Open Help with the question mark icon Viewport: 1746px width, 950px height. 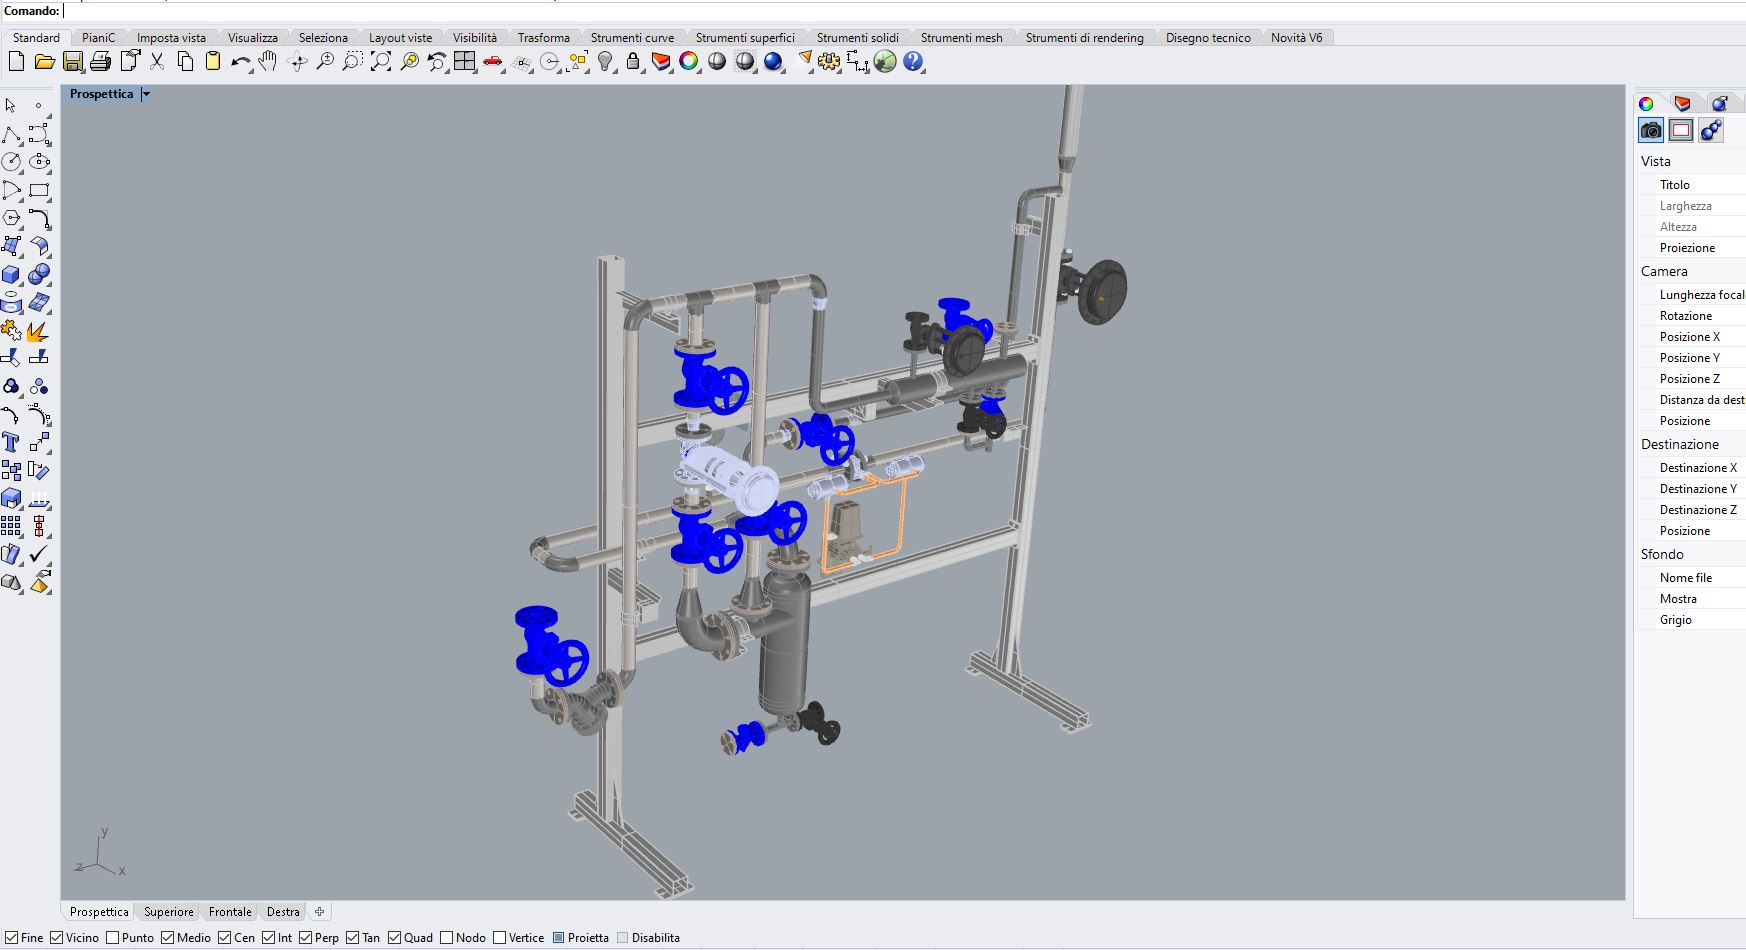(x=913, y=62)
